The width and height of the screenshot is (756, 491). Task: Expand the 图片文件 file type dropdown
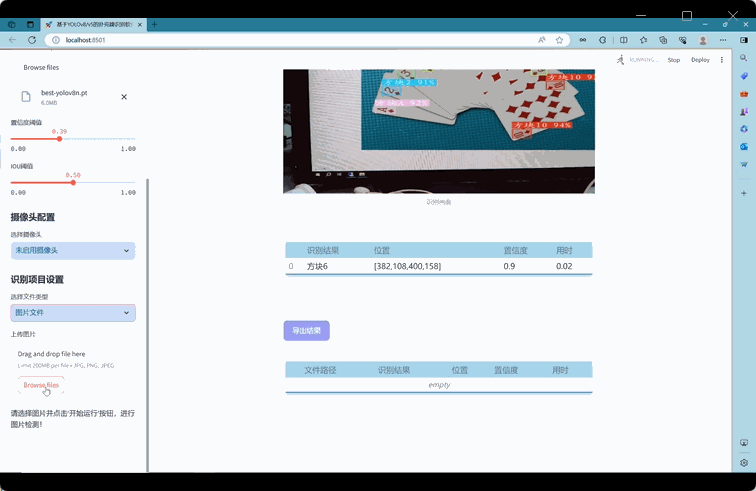coord(73,313)
